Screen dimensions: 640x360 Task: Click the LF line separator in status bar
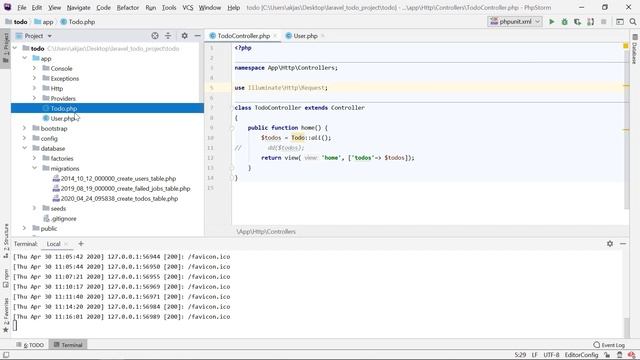click(534, 355)
